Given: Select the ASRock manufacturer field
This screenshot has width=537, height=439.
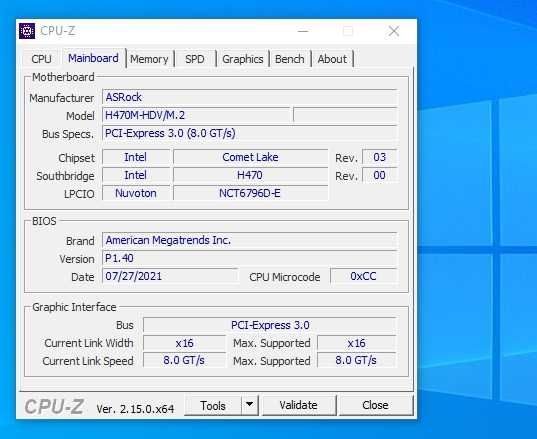Looking at the screenshot, I should click(x=250, y=97).
